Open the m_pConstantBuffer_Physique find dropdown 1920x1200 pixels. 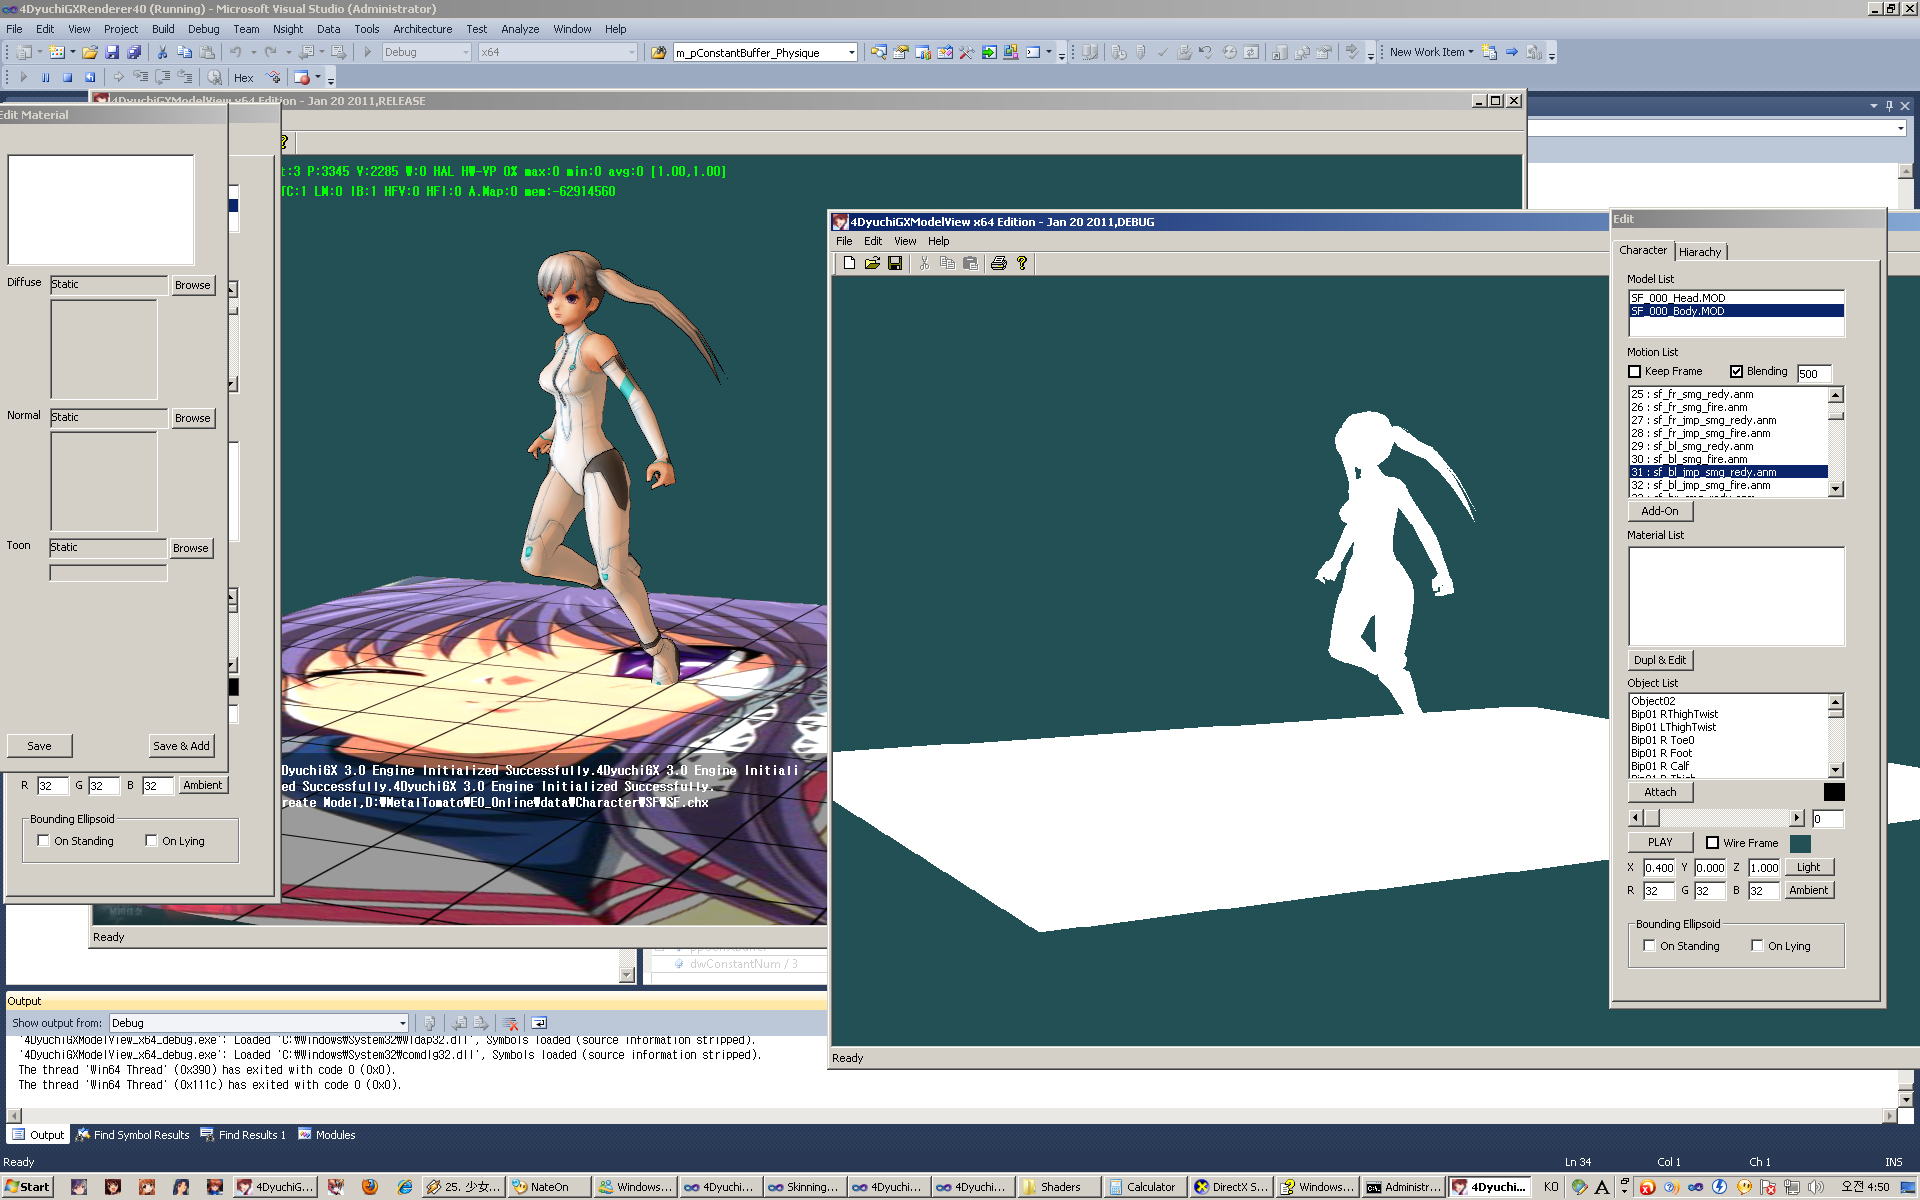851,53
